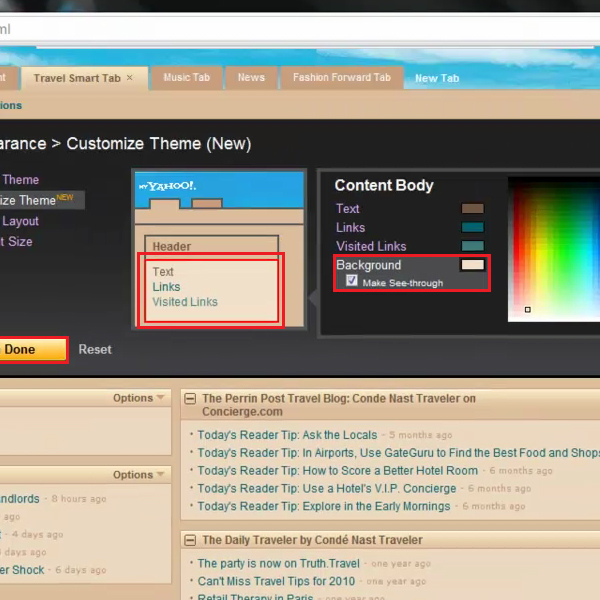Viewport: 600px width, 600px height.
Task: Collapse The Daily Traveler module
Action: point(190,540)
